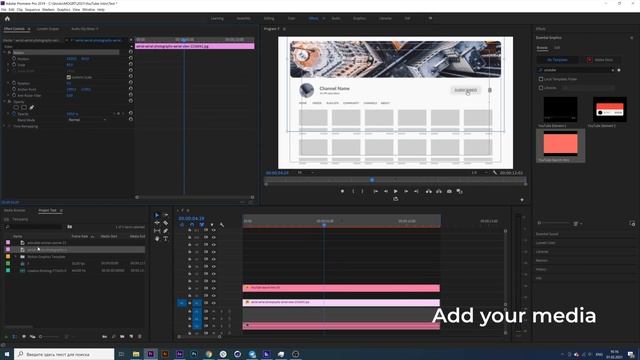Toggle eye visibility of the YouTube search intro track
Screen dimensions: 640x360
click(x=213, y=288)
